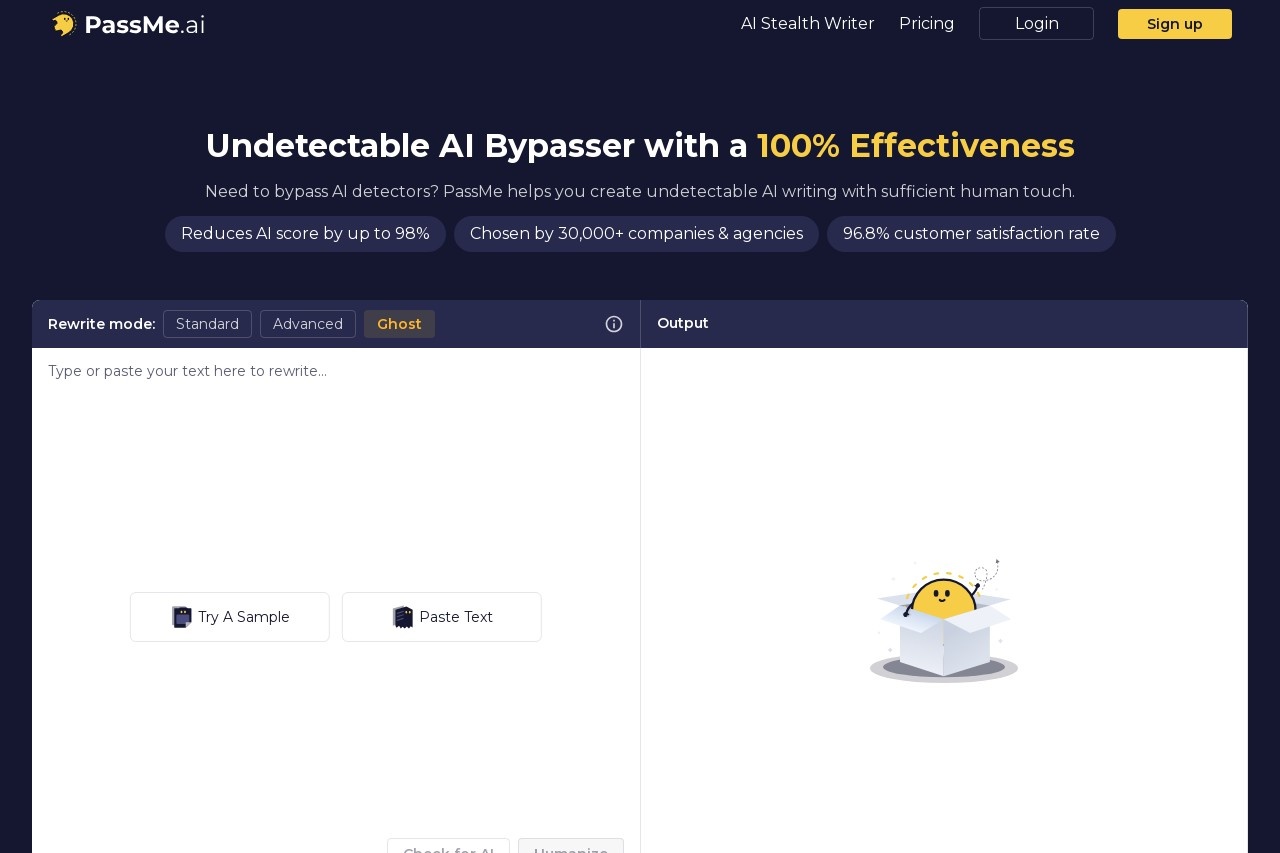Open AI Stealth Writer page
Viewport: 1280px width, 853px height.
tap(808, 24)
